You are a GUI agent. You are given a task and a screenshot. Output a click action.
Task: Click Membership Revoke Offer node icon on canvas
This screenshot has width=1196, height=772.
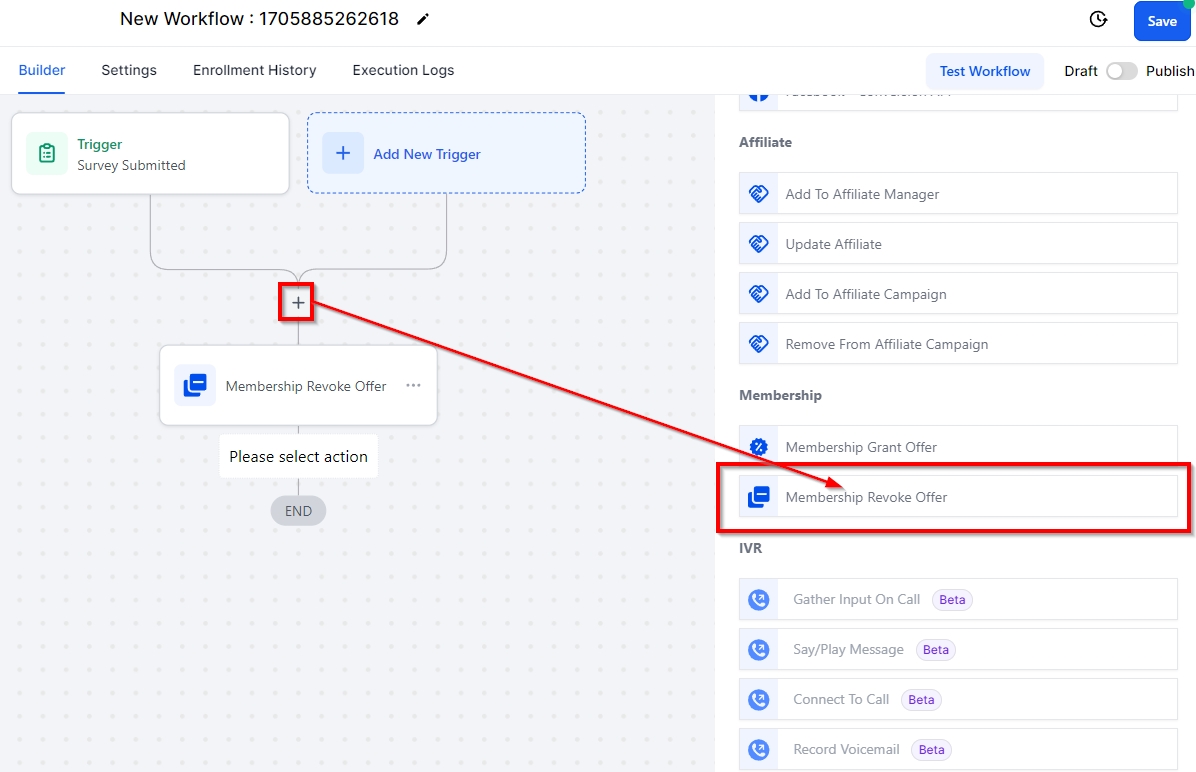click(x=195, y=386)
